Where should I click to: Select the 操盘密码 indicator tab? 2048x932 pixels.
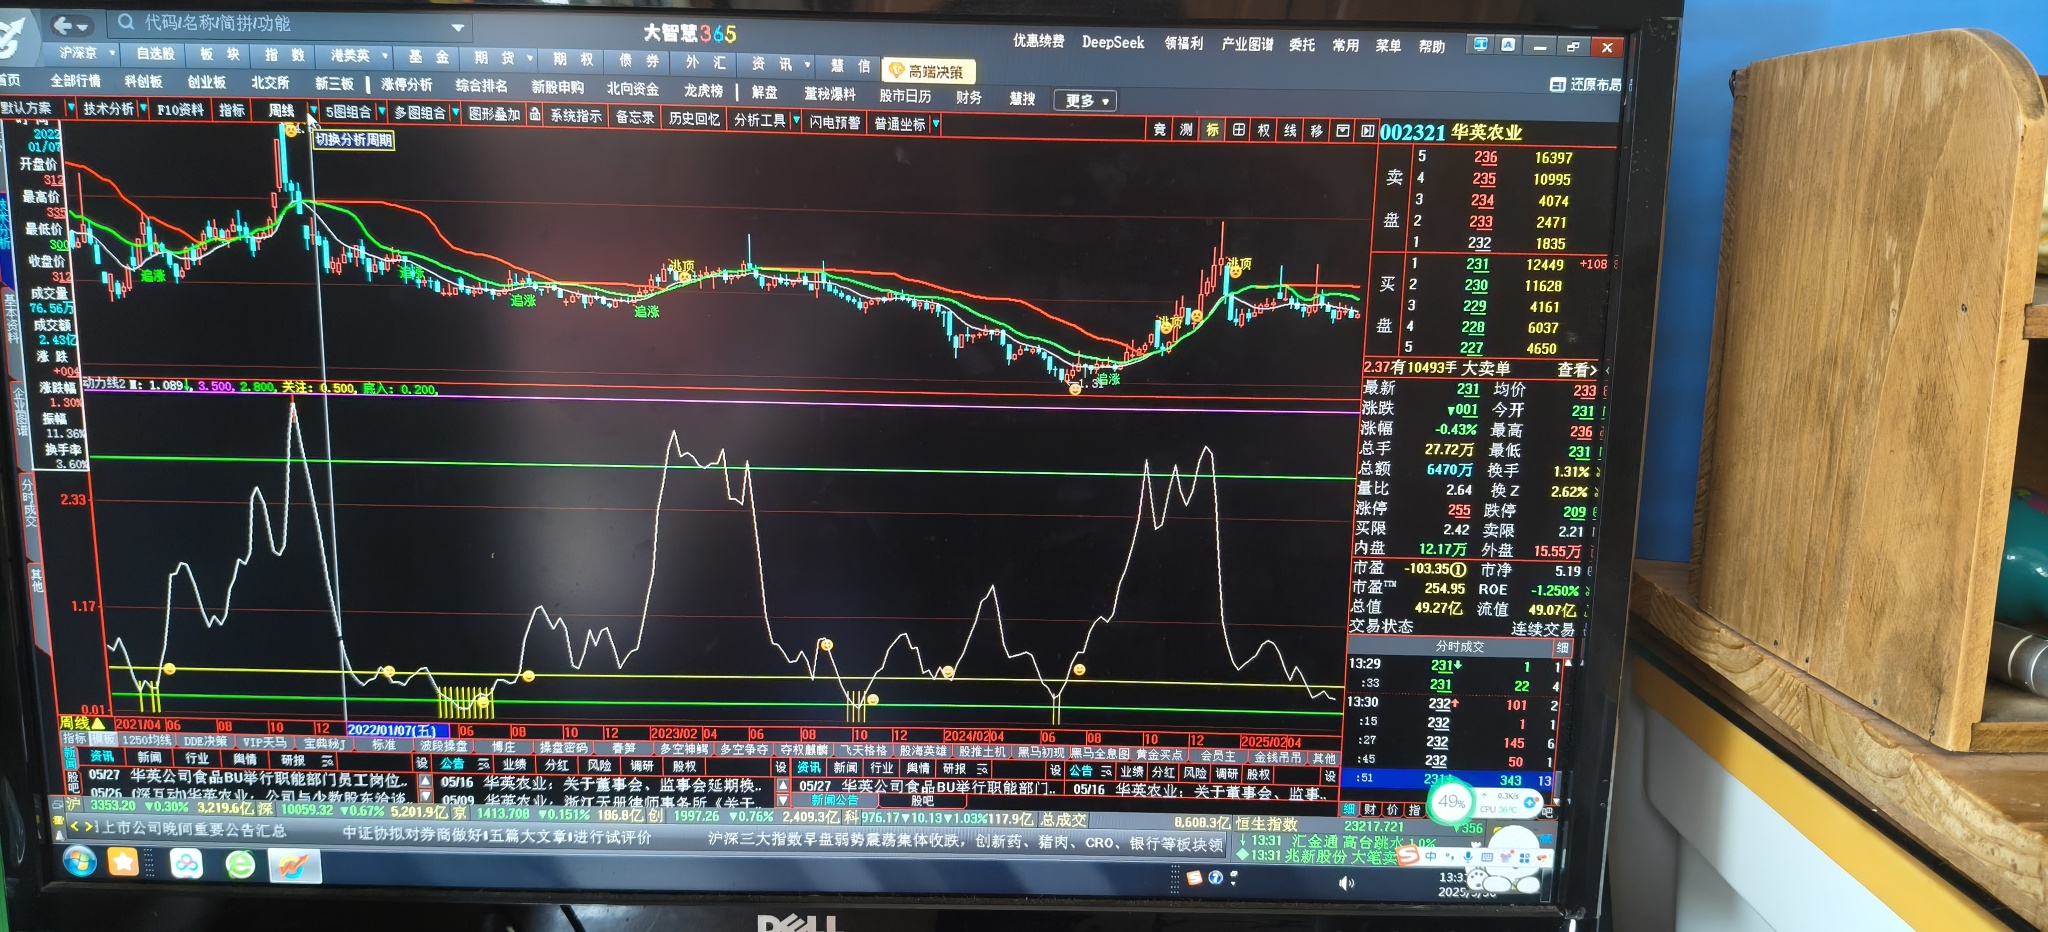(x=563, y=748)
